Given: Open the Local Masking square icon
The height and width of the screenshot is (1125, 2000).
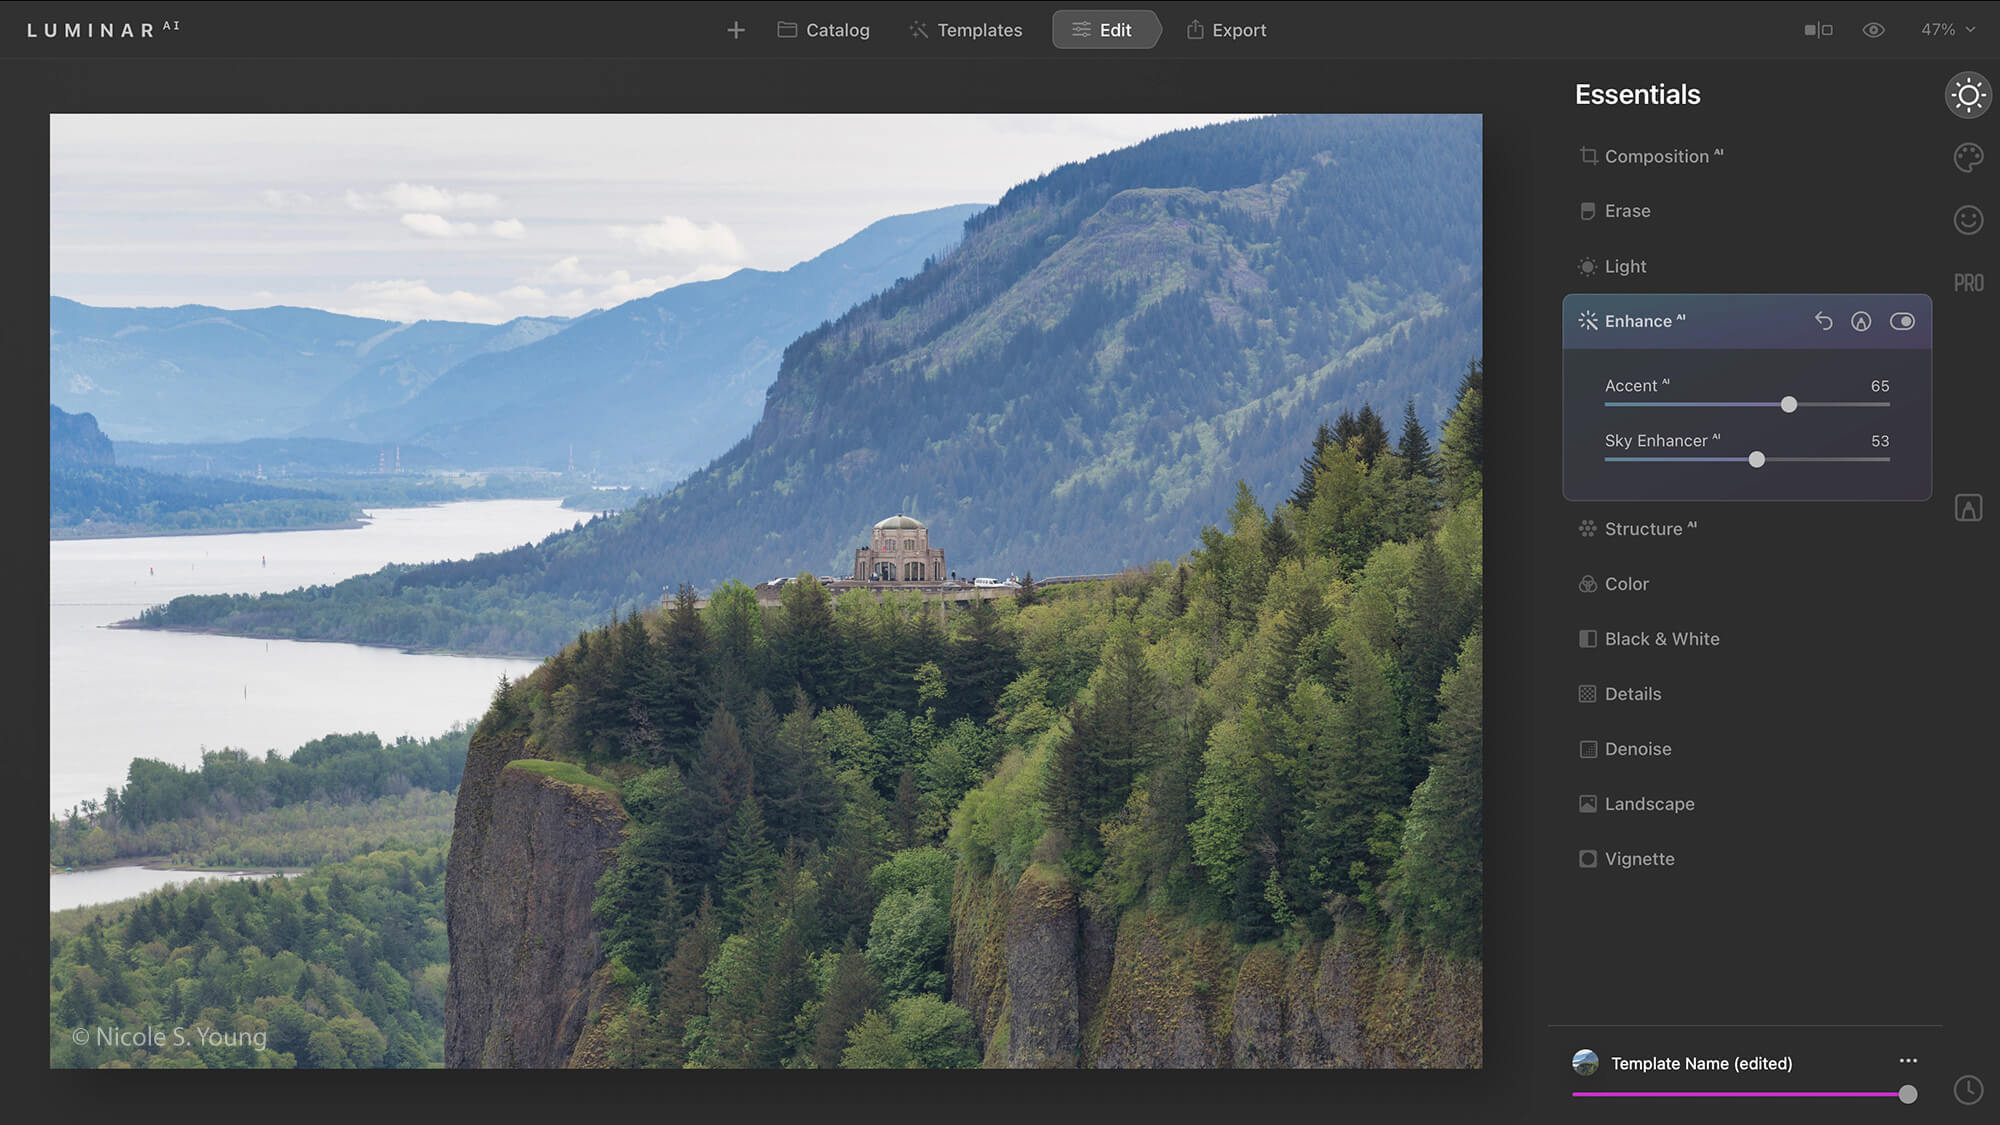Looking at the screenshot, I should point(1968,508).
